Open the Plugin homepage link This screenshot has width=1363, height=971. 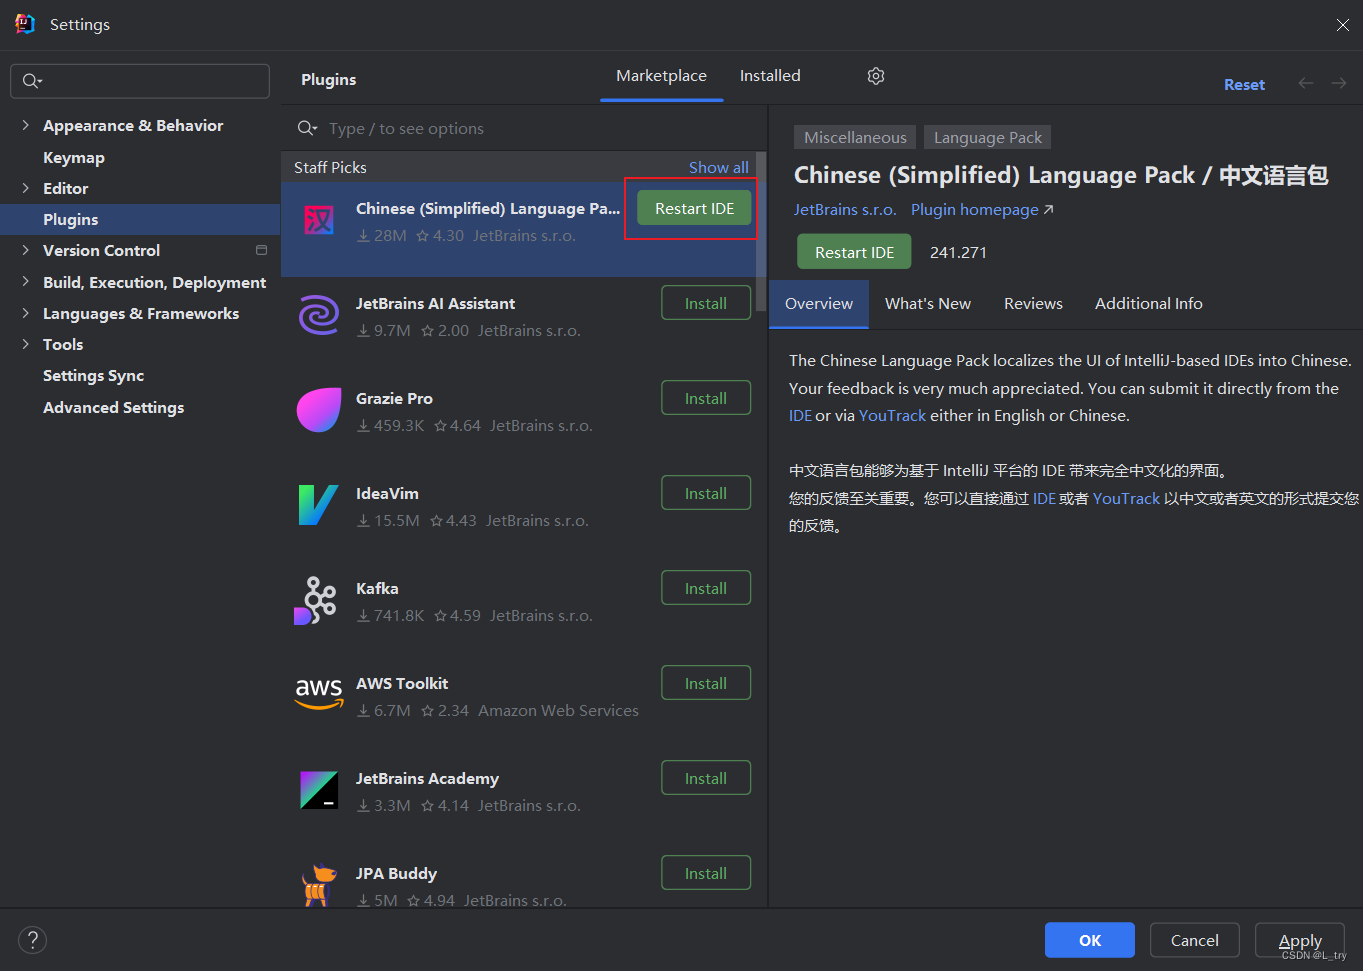(982, 209)
